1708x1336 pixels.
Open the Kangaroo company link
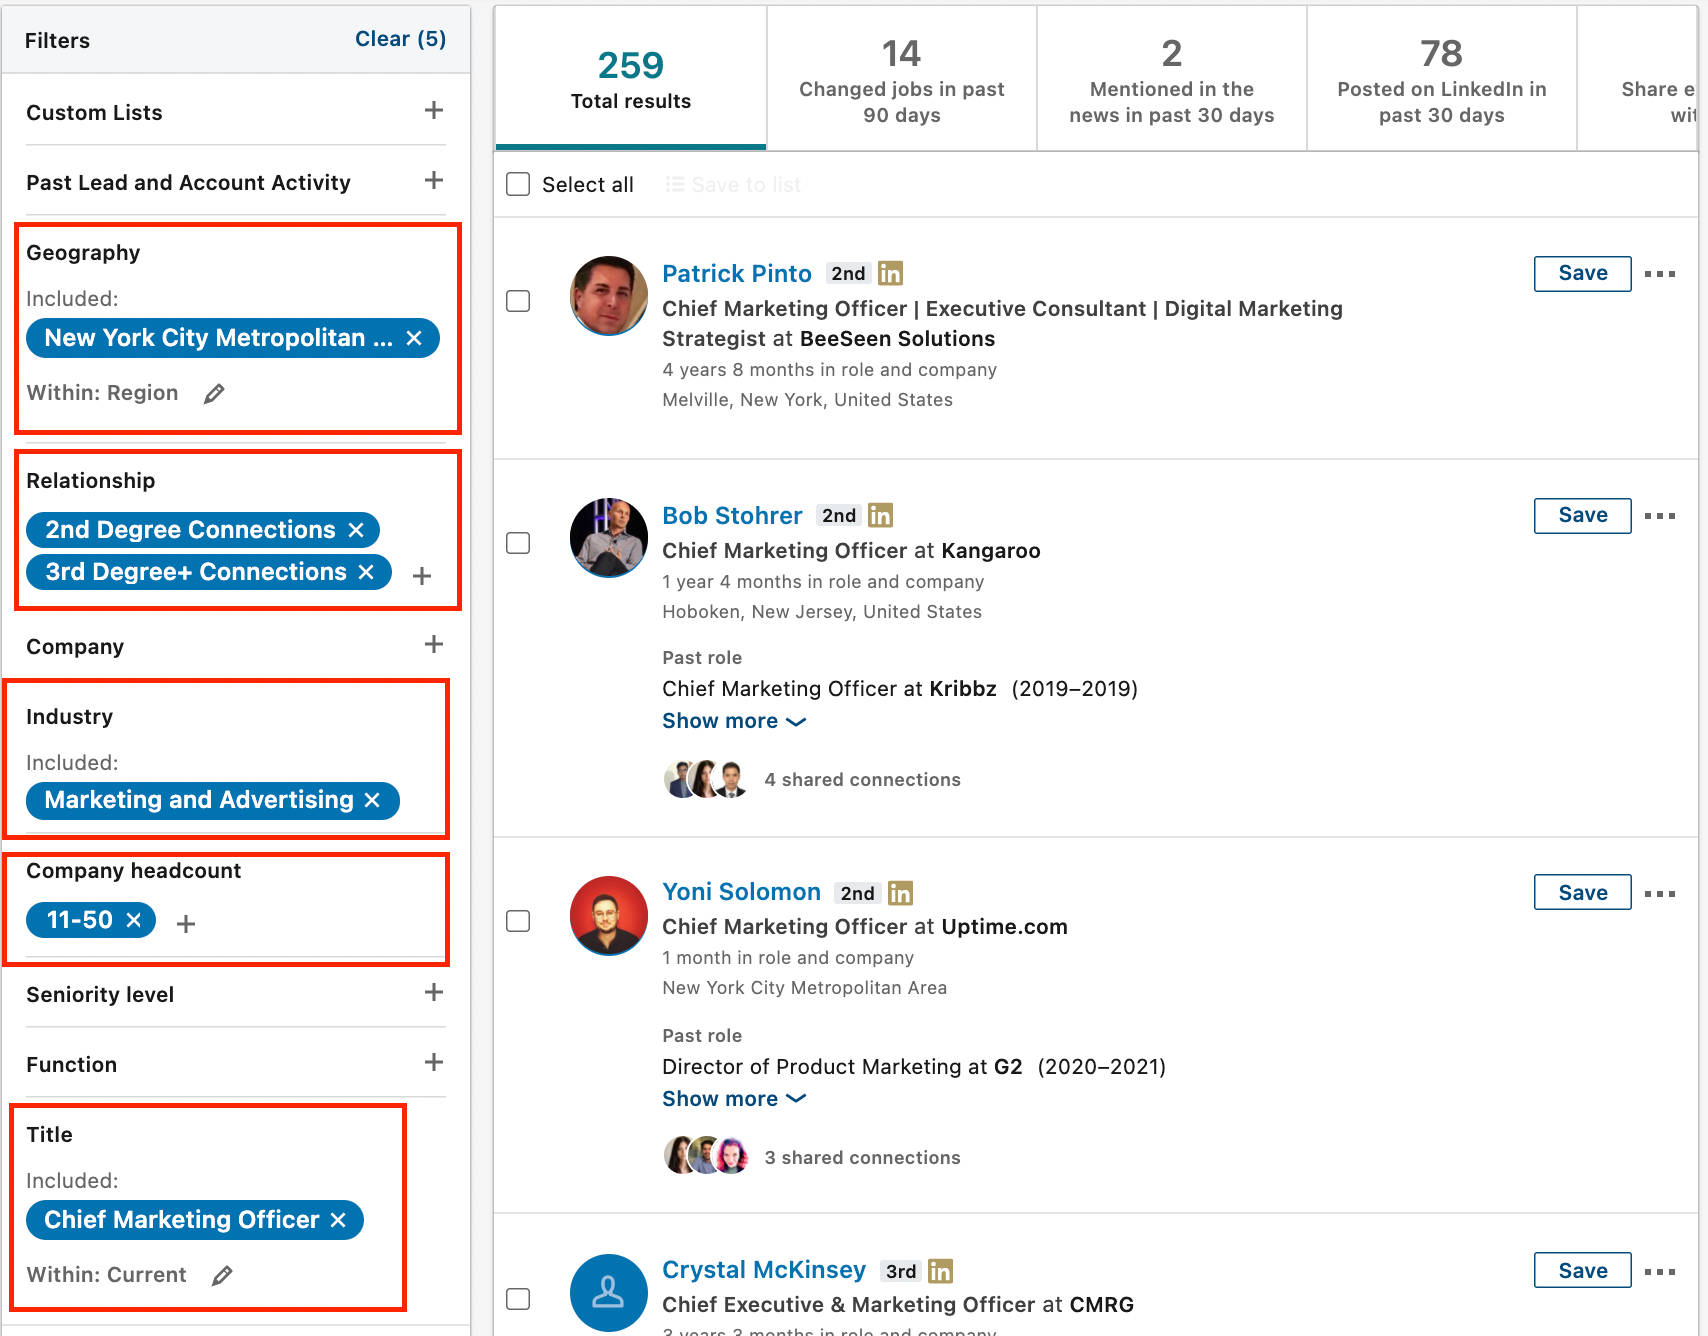coord(990,551)
